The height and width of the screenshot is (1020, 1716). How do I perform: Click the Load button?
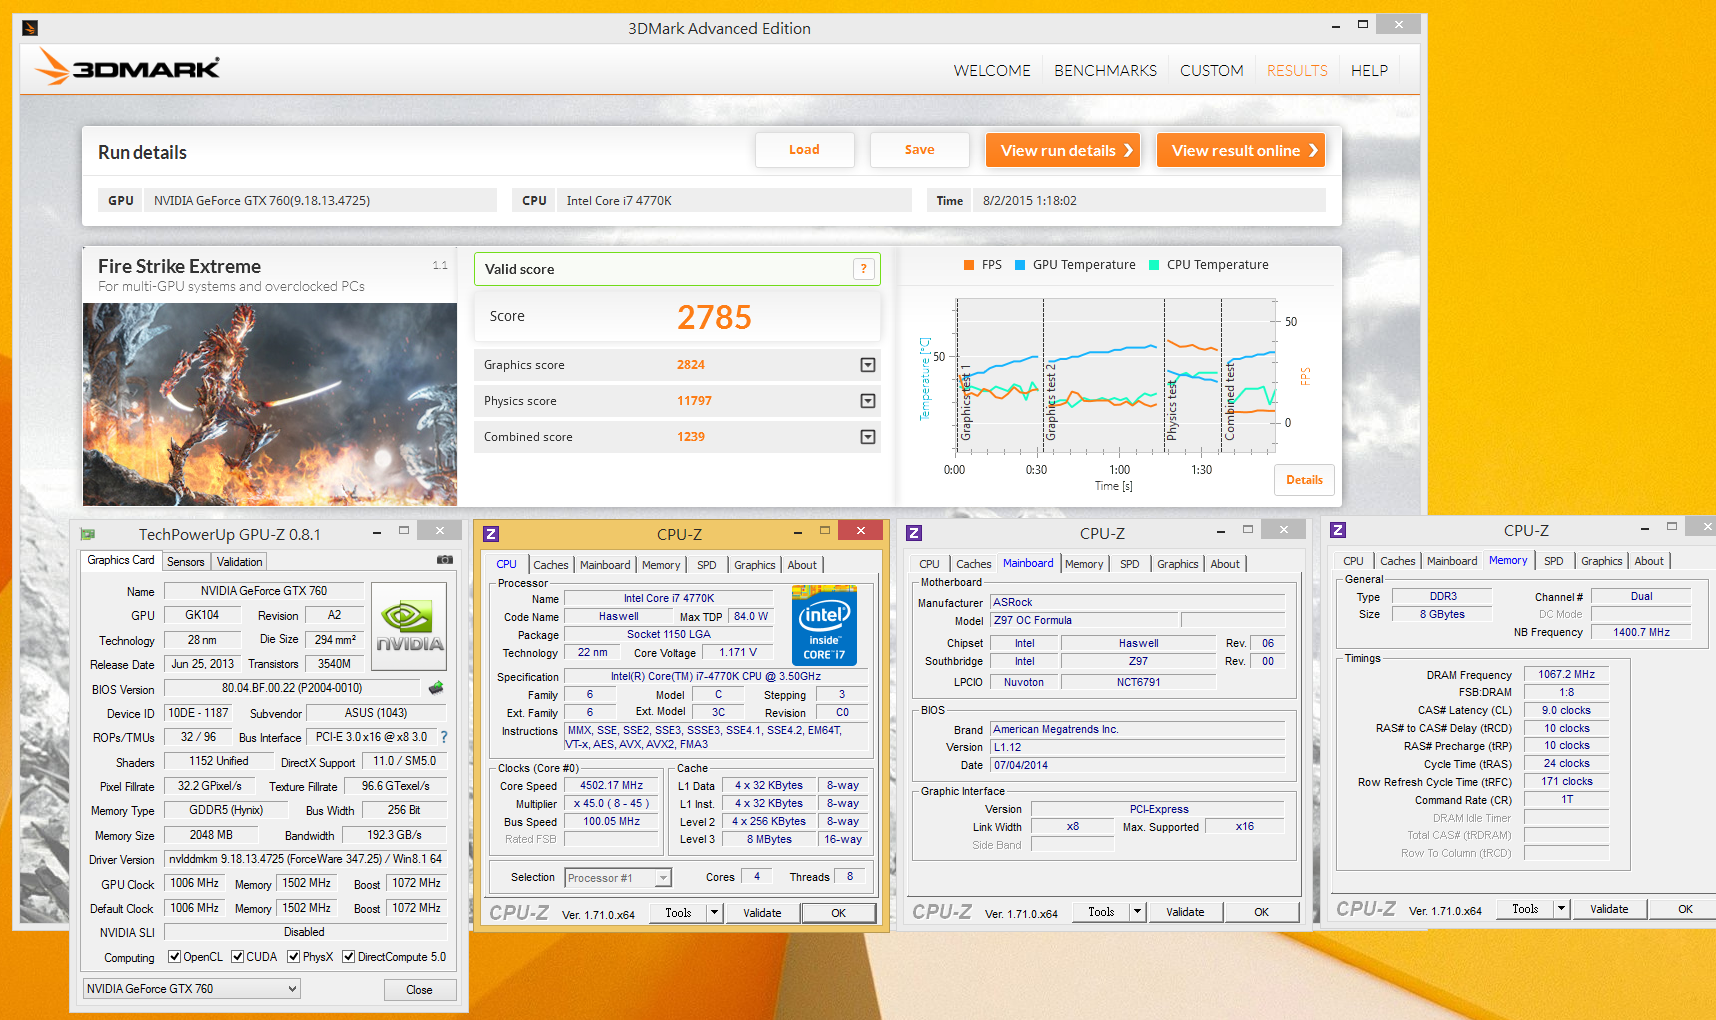tap(804, 150)
